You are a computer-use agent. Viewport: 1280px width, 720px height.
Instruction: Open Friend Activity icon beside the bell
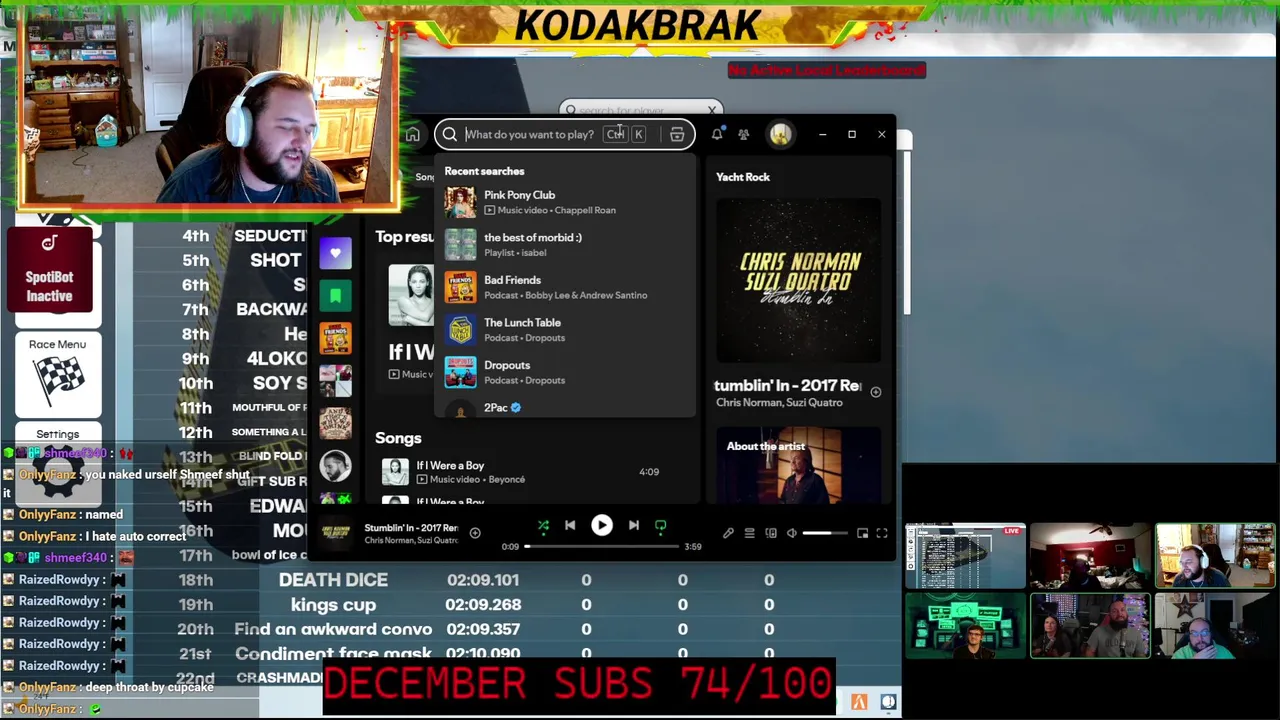point(743,134)
